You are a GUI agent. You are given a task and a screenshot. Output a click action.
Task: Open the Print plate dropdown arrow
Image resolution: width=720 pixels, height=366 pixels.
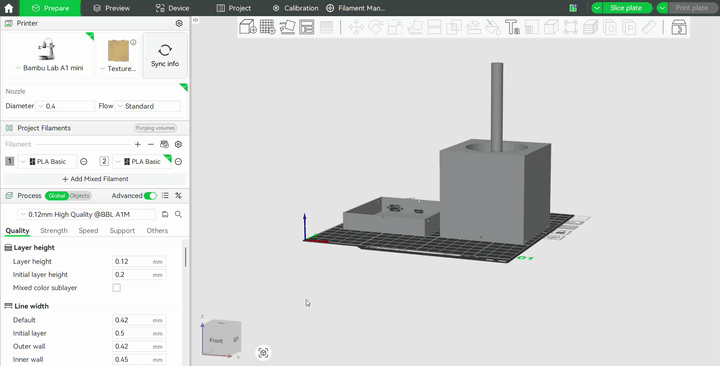tap(663, 8)
